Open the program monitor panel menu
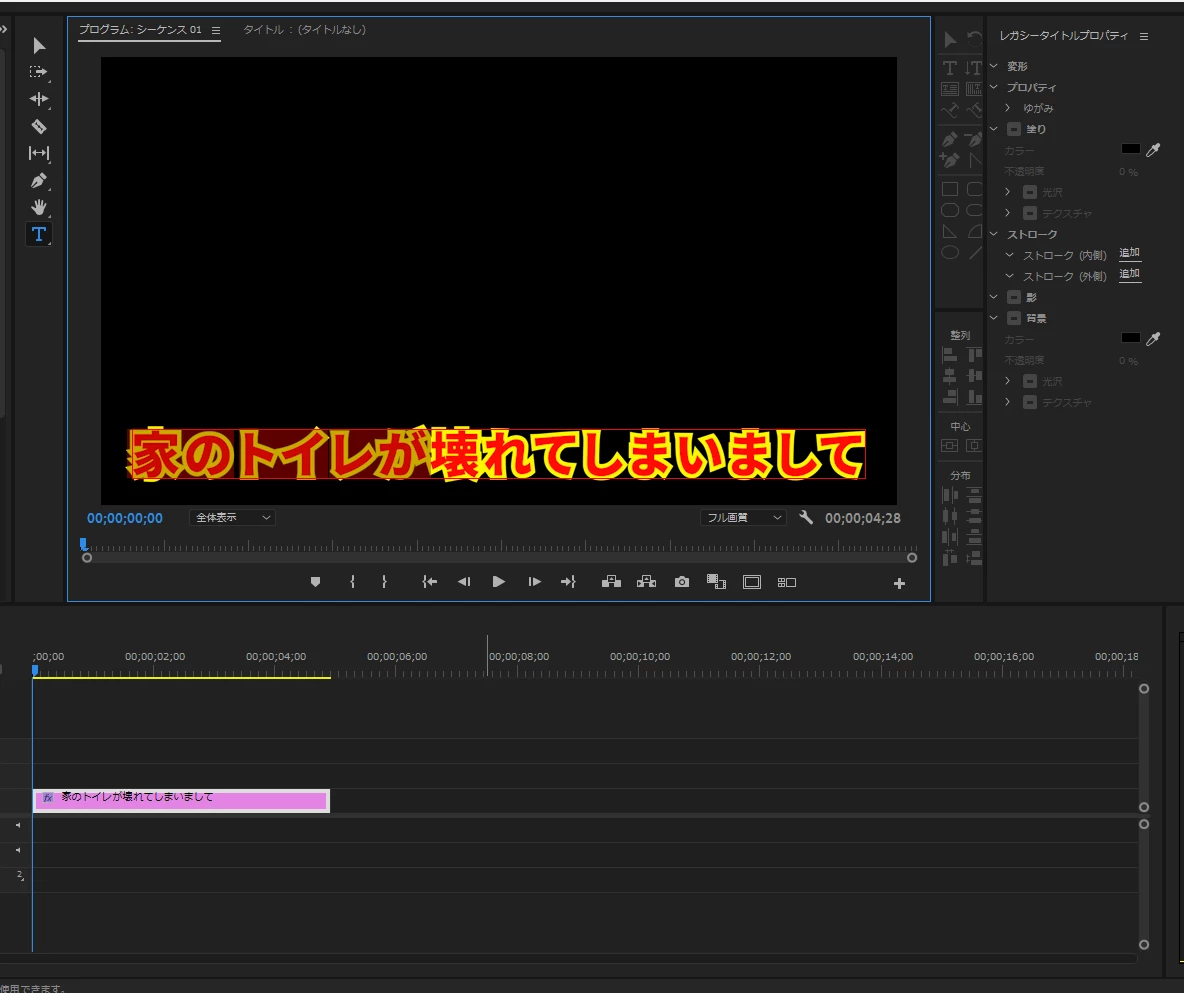Screen dimensions: 1184x993 click(216, 30)
